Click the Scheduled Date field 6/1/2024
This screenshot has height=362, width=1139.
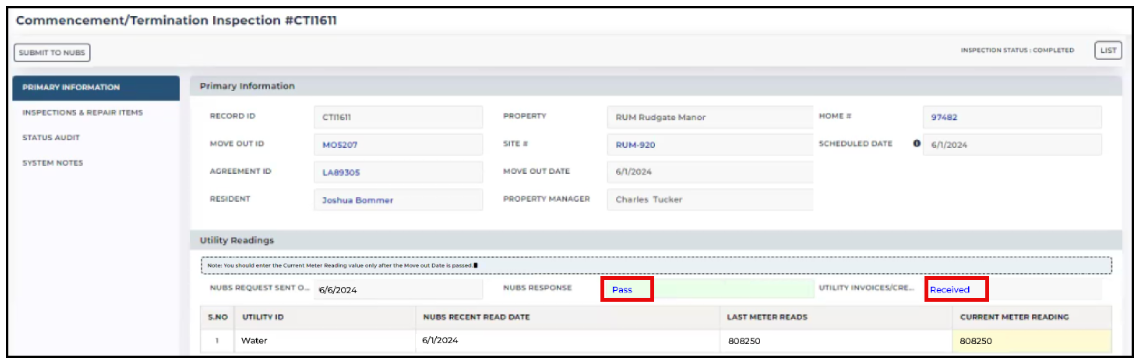[1012, 145]
